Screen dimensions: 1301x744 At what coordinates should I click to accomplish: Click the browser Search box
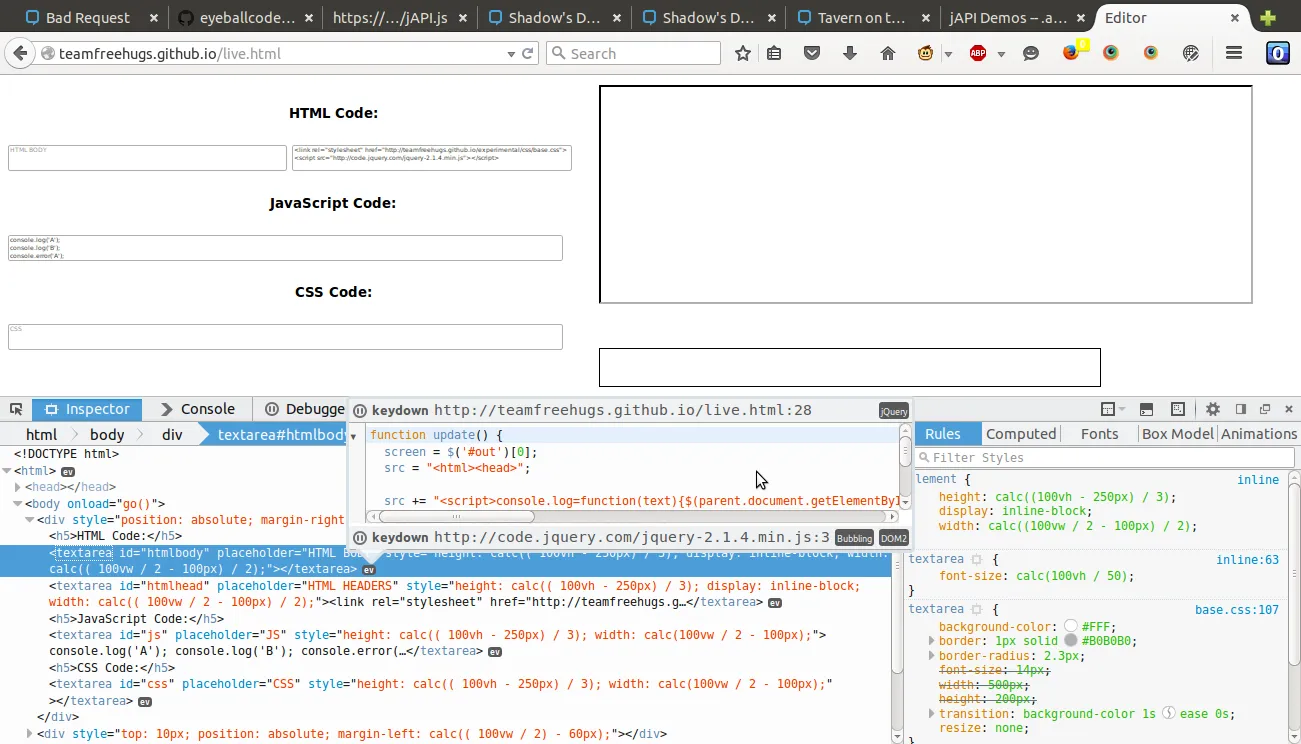pyautogui.click(x=633, y=53)
